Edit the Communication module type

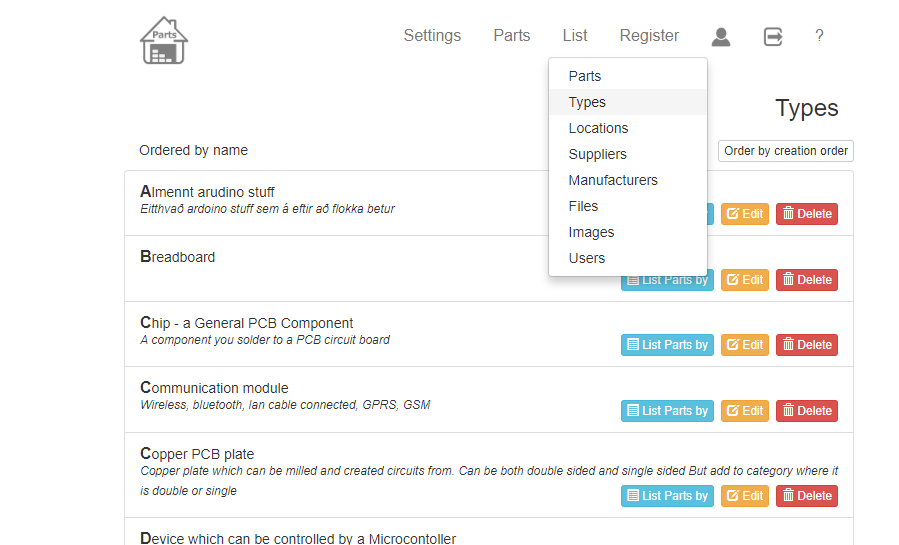click(745, 411)
